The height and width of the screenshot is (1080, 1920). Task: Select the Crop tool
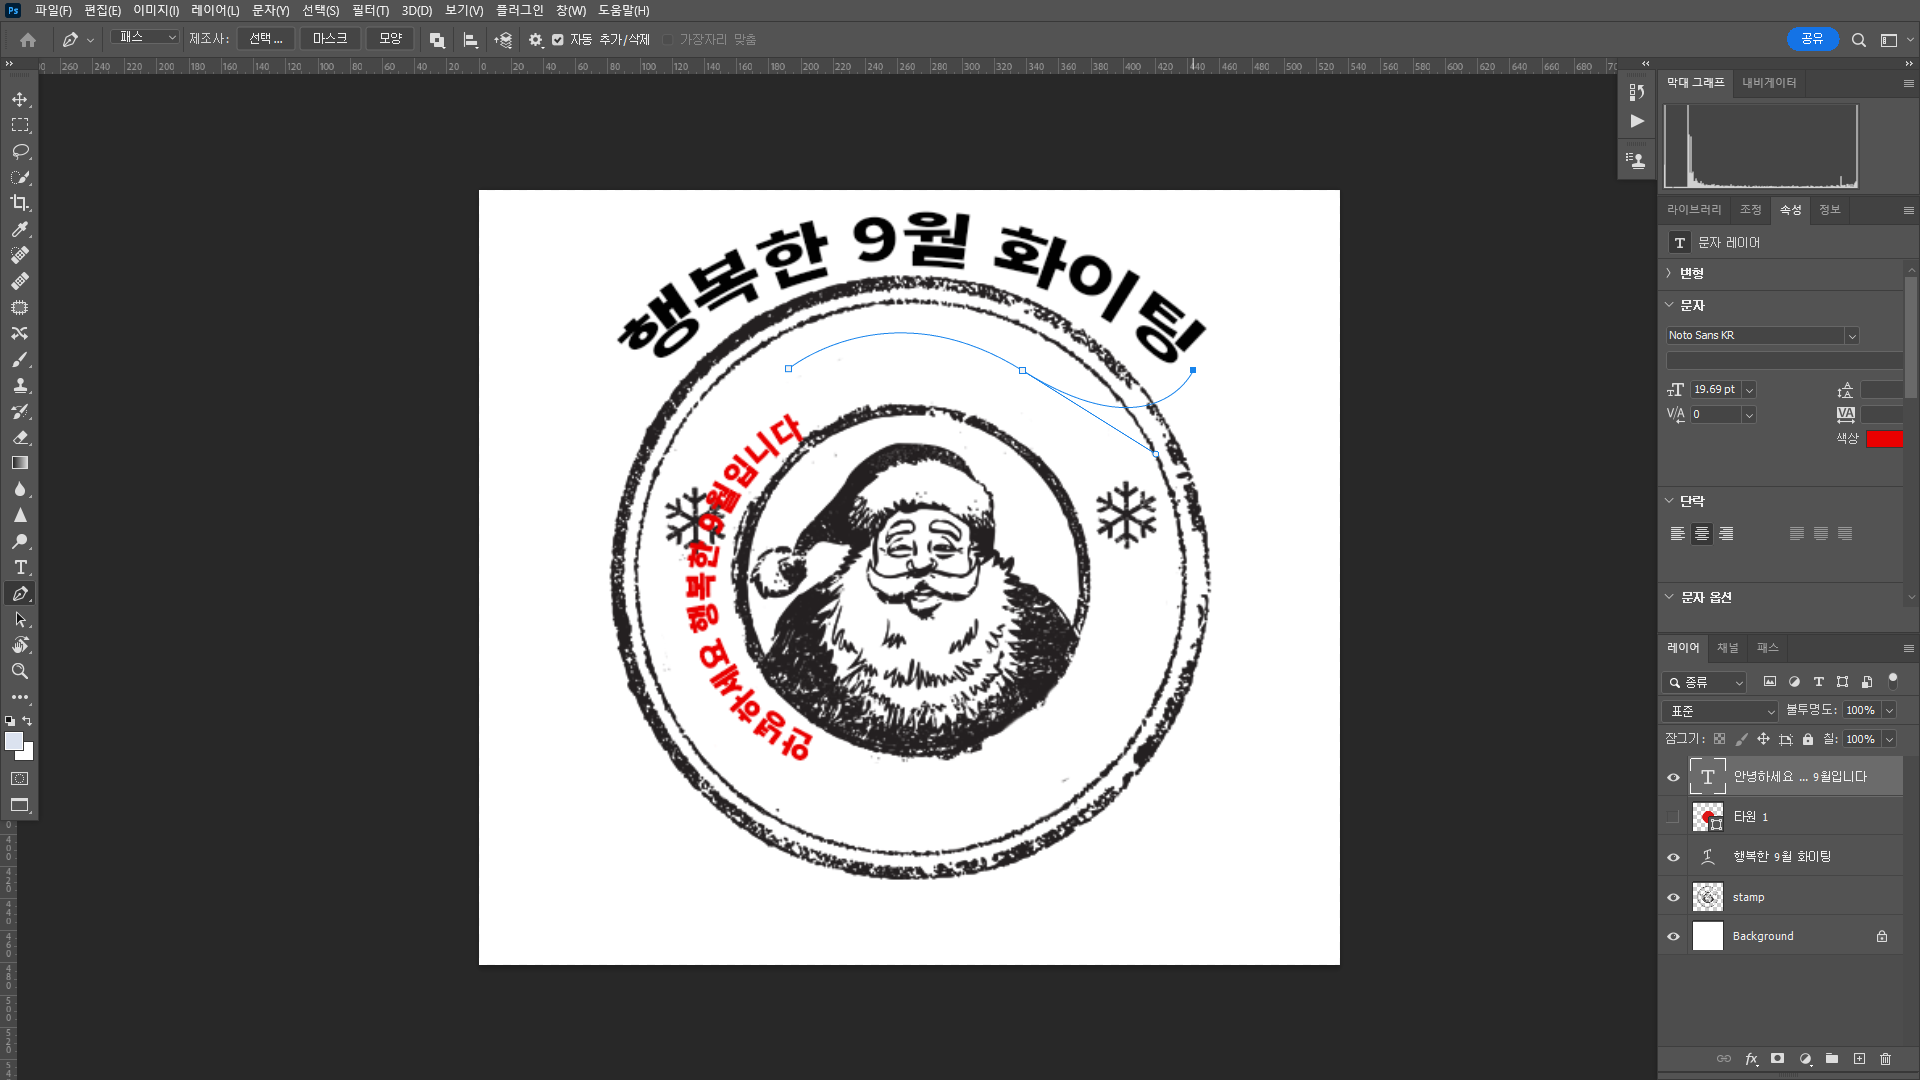(x=20, y=203)
